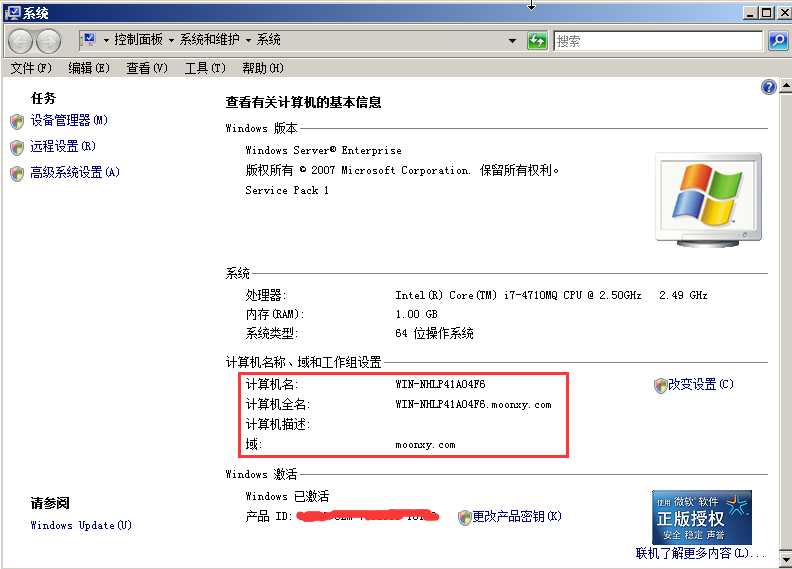Click shield icon beside 远程设置

17,147
